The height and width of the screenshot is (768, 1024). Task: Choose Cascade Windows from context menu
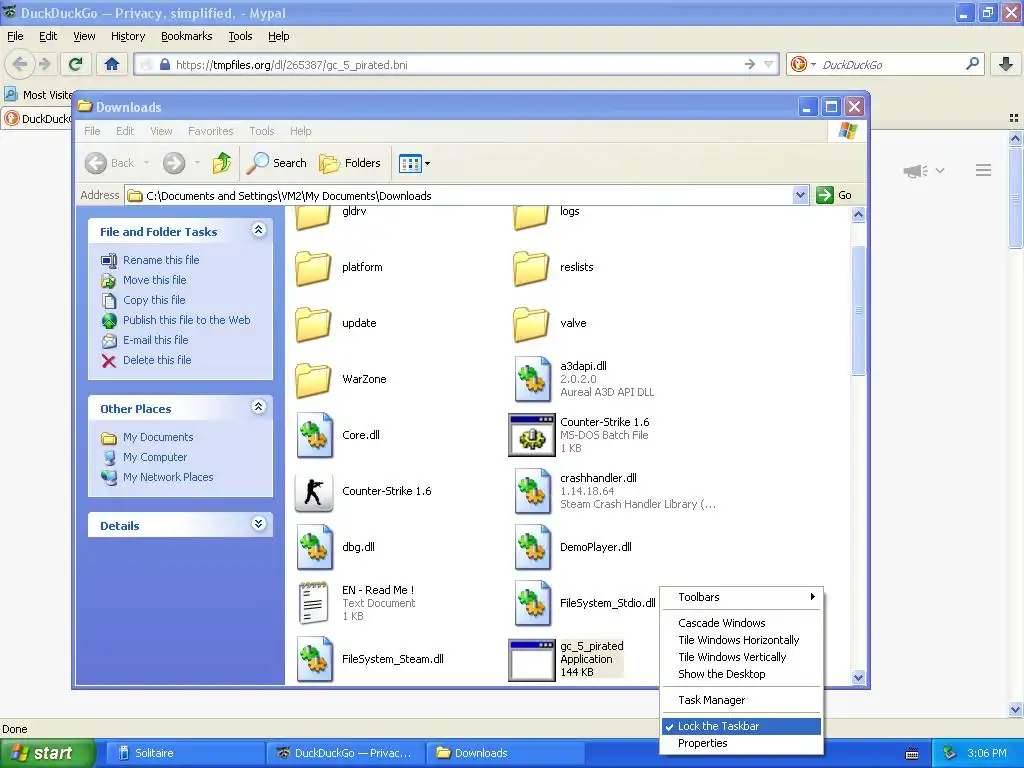click(741, 623)
